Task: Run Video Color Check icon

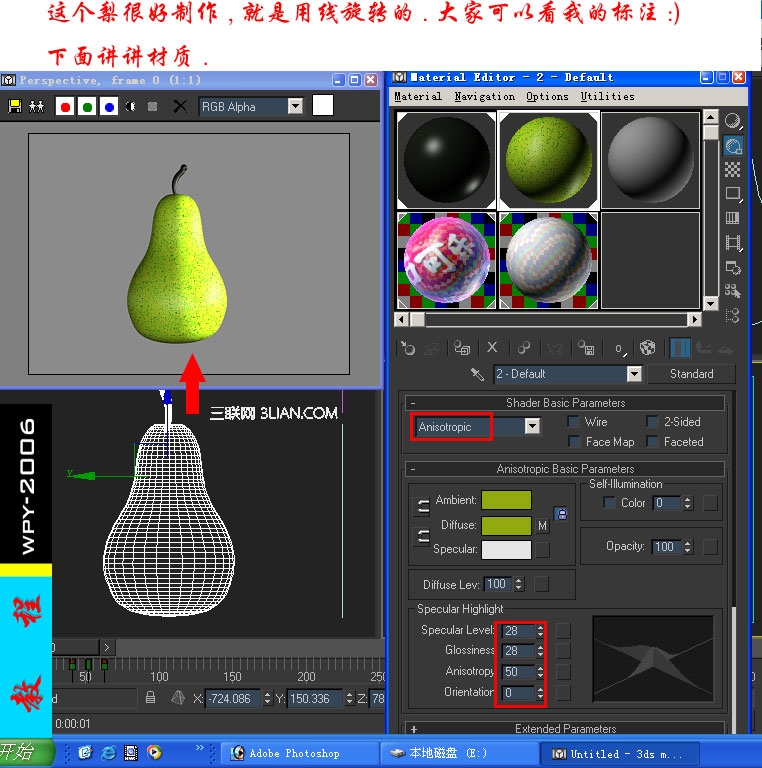Action: pos(733,218)
